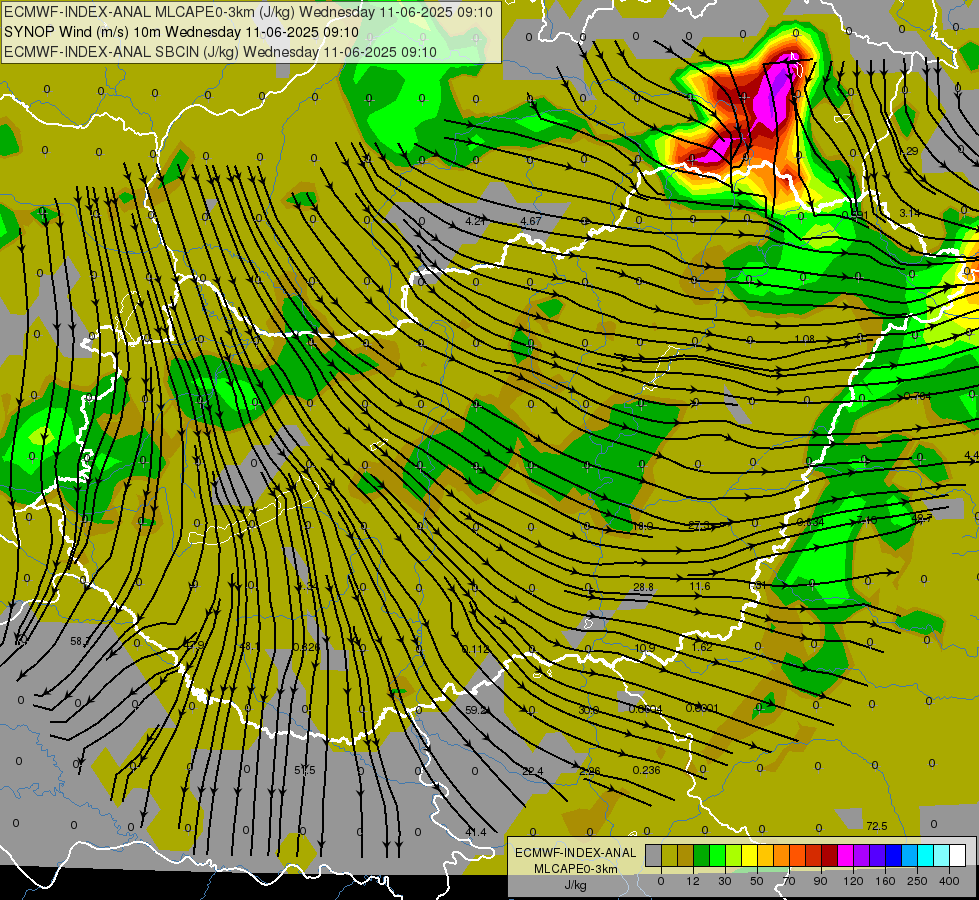The height and width of the screenshot is (900, 979).
Task: Click the legend scale label 160
Action: pos(885,881)
